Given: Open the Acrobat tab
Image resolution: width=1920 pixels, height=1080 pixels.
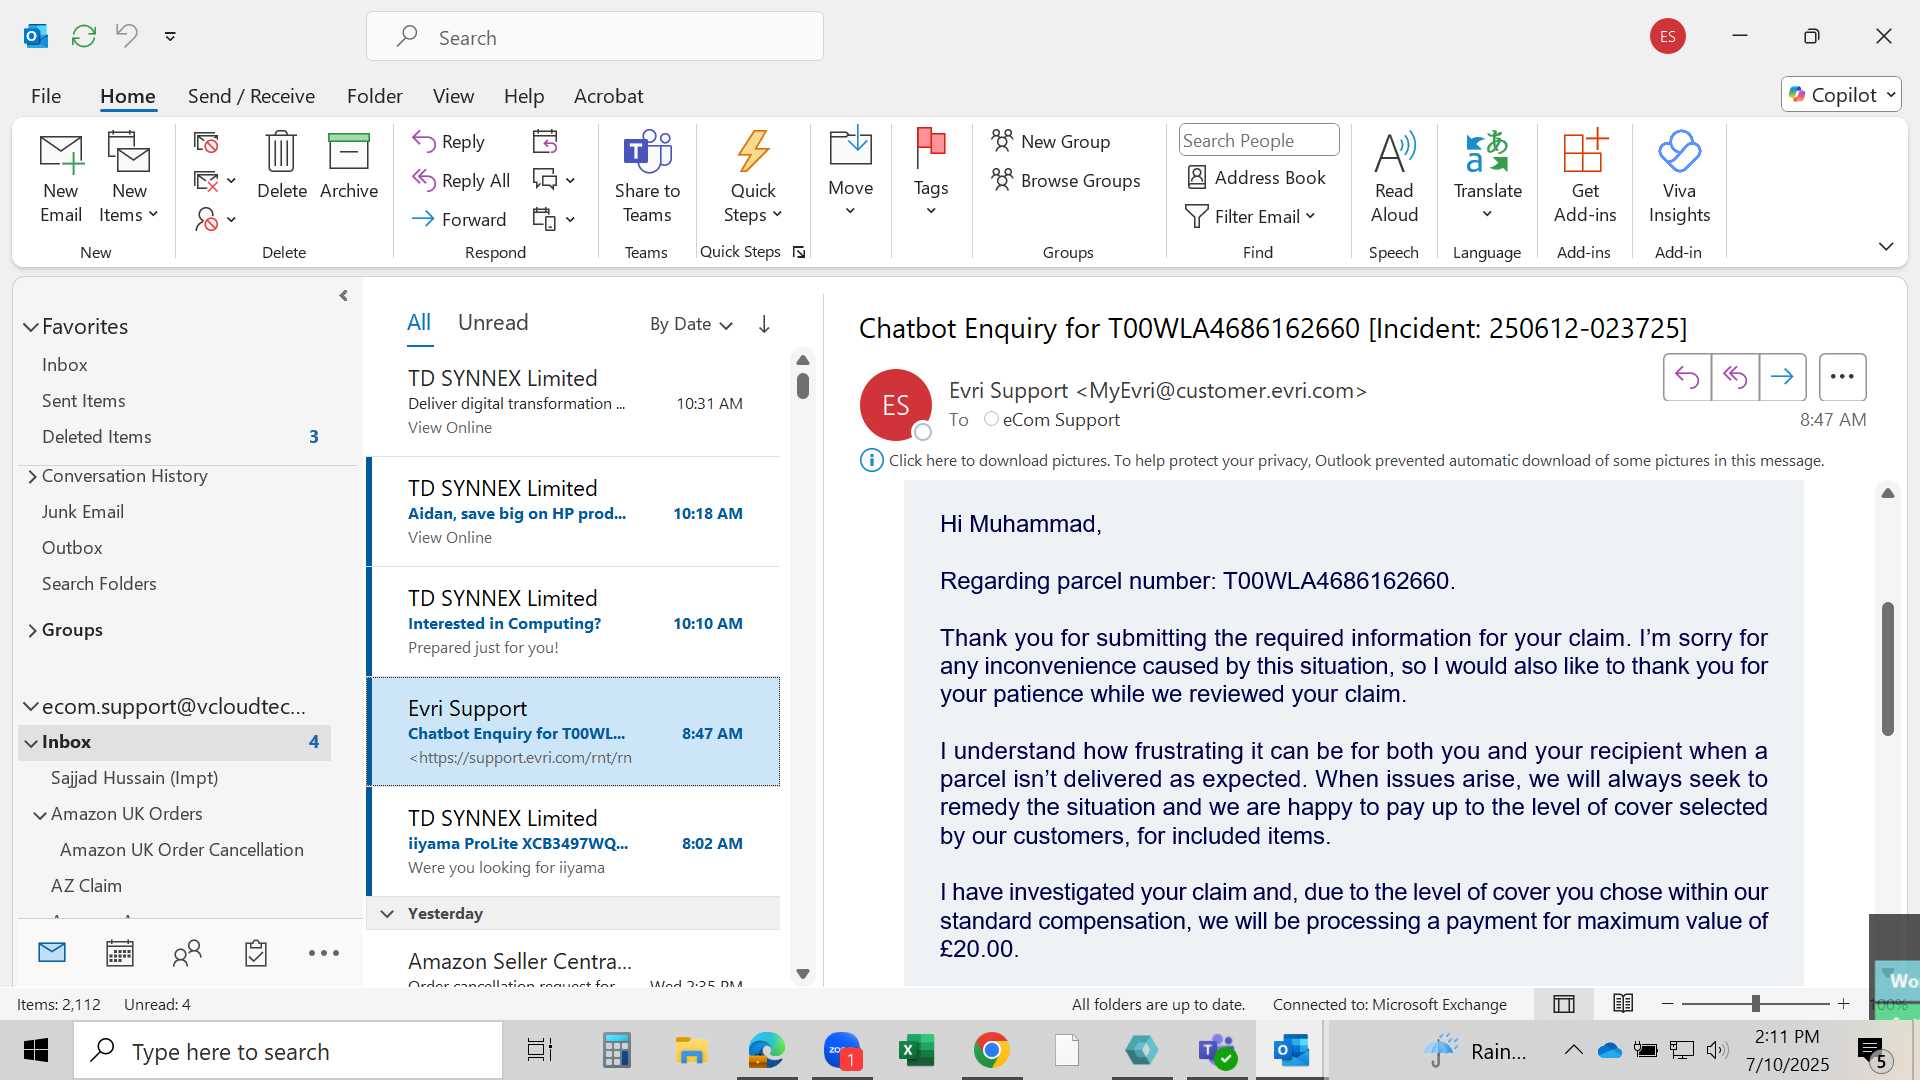Looking at the screenshot, I should tap(608, 96).
